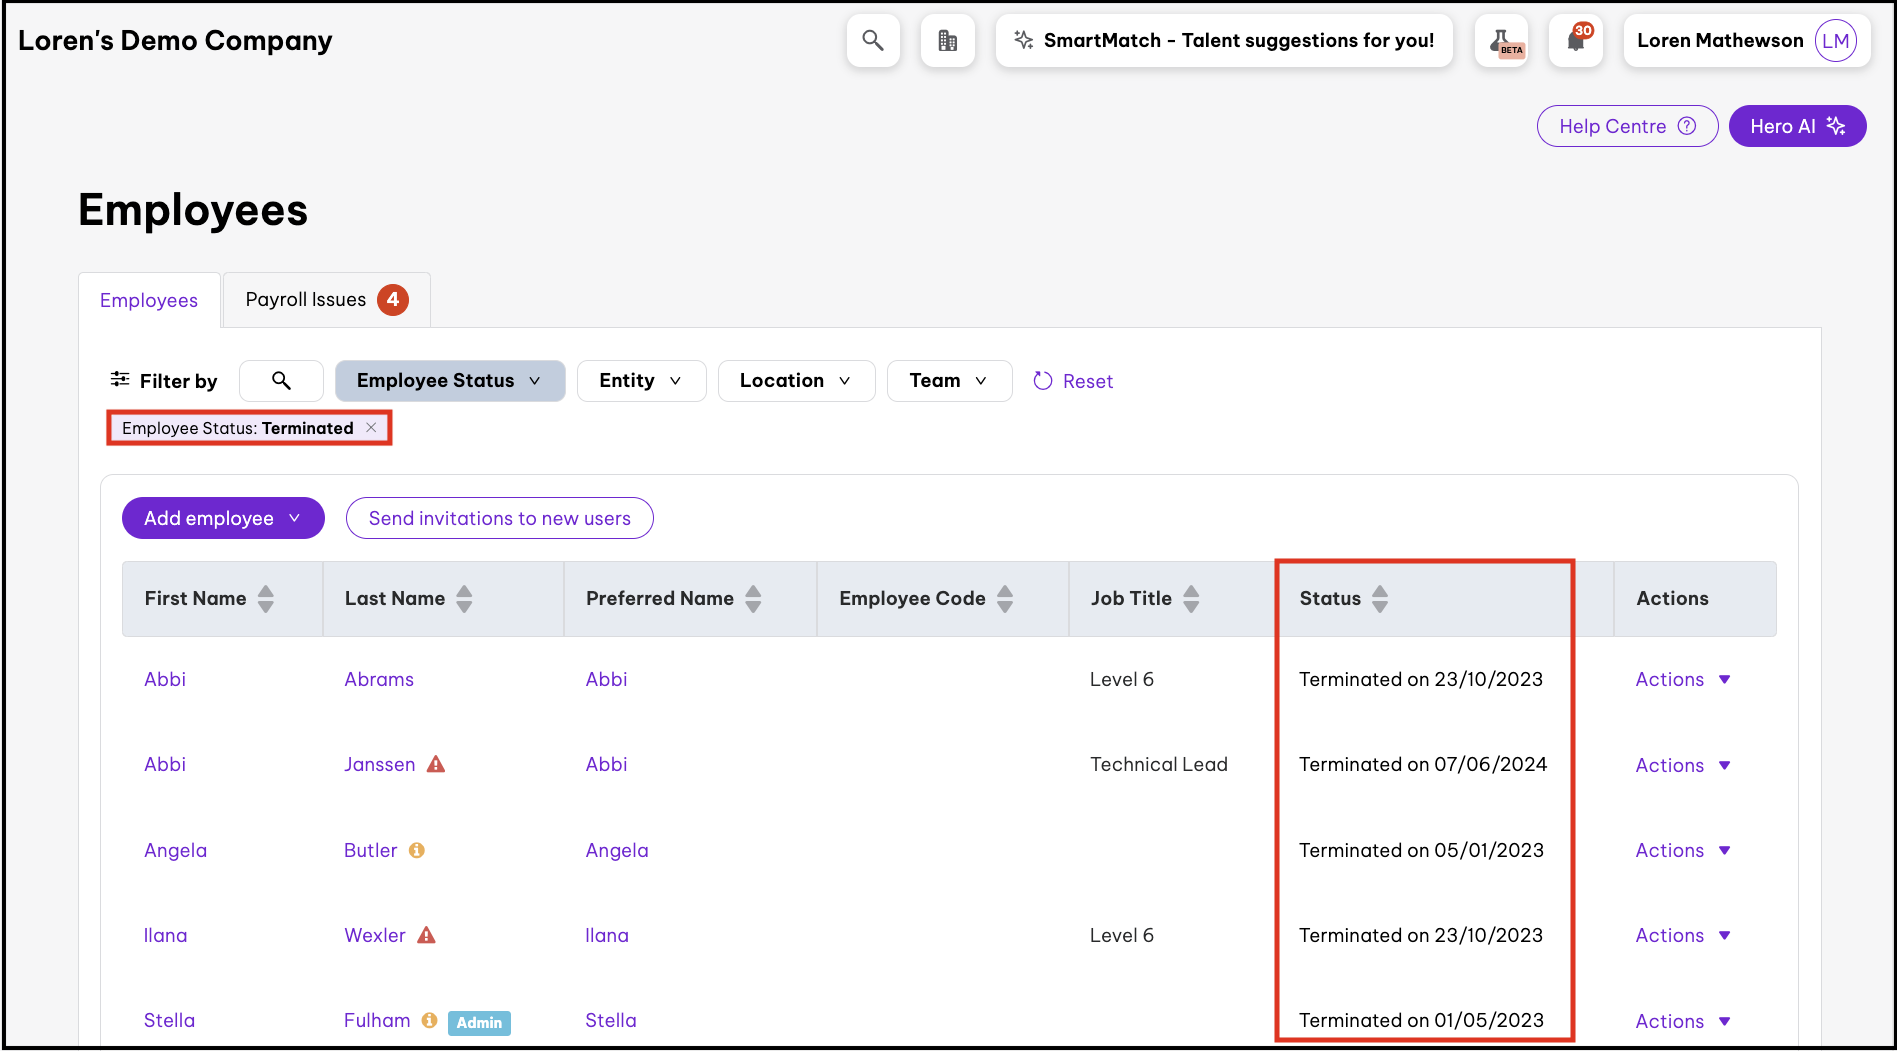Open the company building icon in header
The width and height of the screenshot is (1897, 1051).
(x=947, y=41)
